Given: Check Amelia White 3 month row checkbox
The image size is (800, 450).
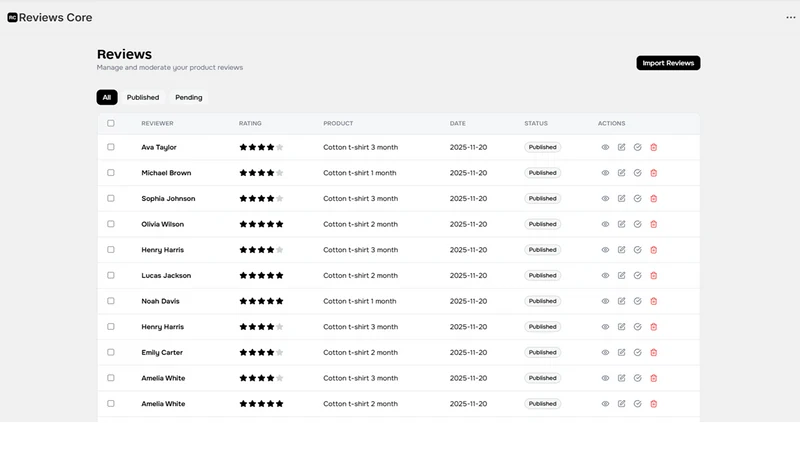Looking at the screenshot, I should pyautogui.click(x=111, y=378).
